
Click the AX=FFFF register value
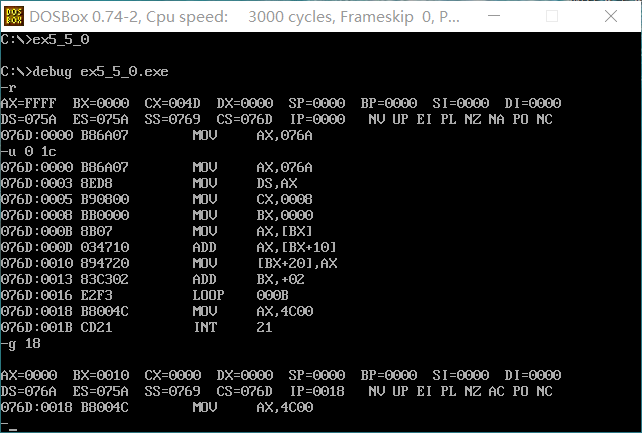coord(29,103)
